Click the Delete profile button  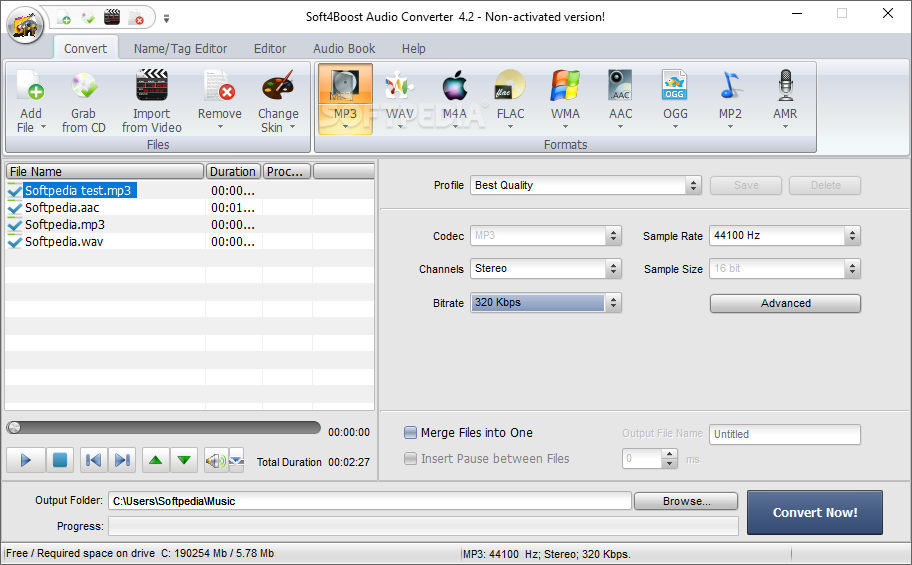click(x=825, y=185)
